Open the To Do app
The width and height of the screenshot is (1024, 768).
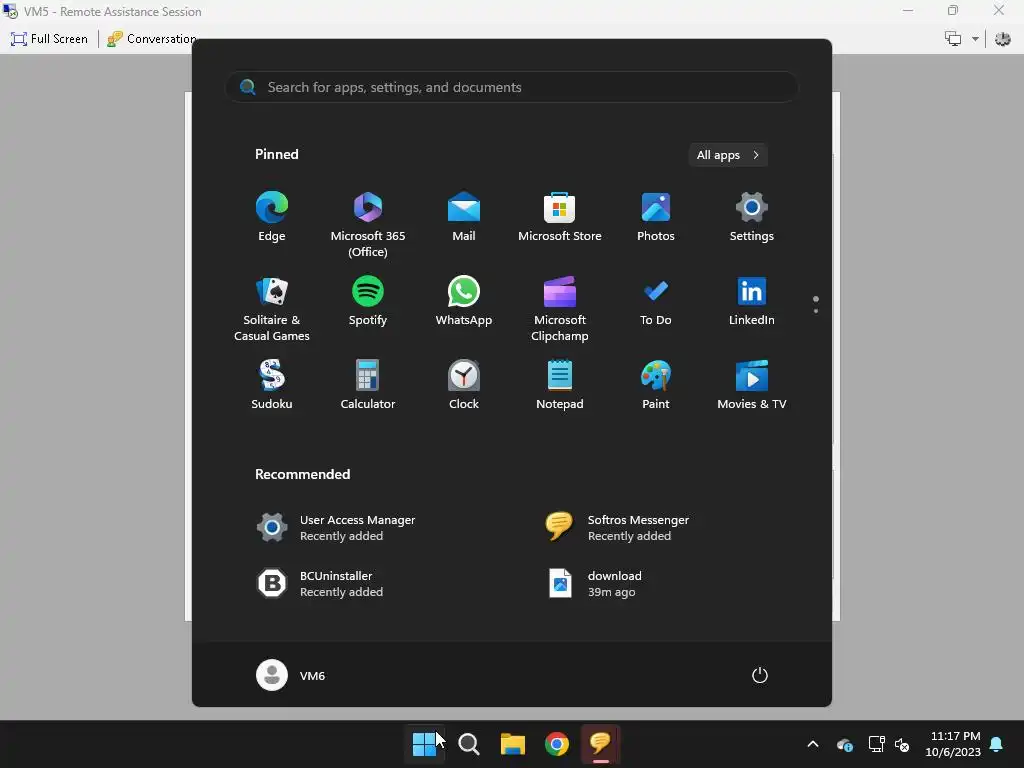[656, 301]
